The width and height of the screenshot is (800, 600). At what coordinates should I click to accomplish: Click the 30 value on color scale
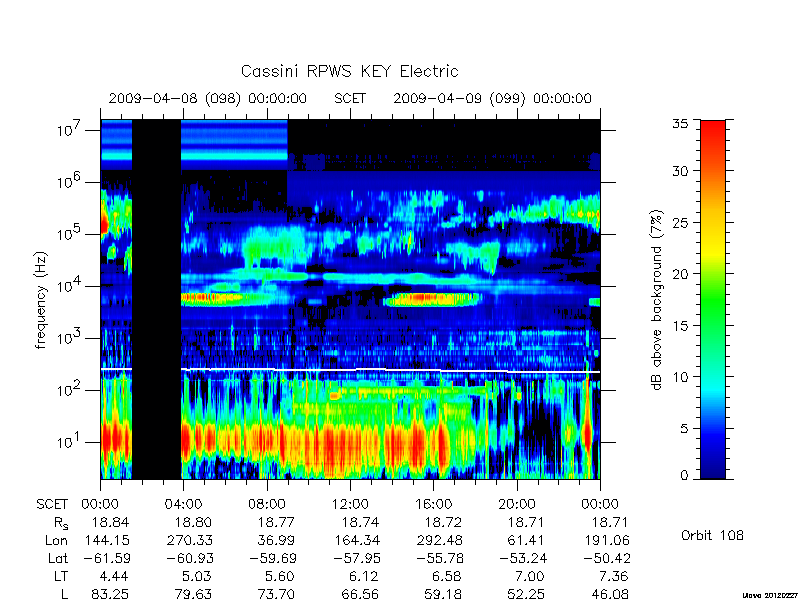pyautogui.click(x=680, y=170)
